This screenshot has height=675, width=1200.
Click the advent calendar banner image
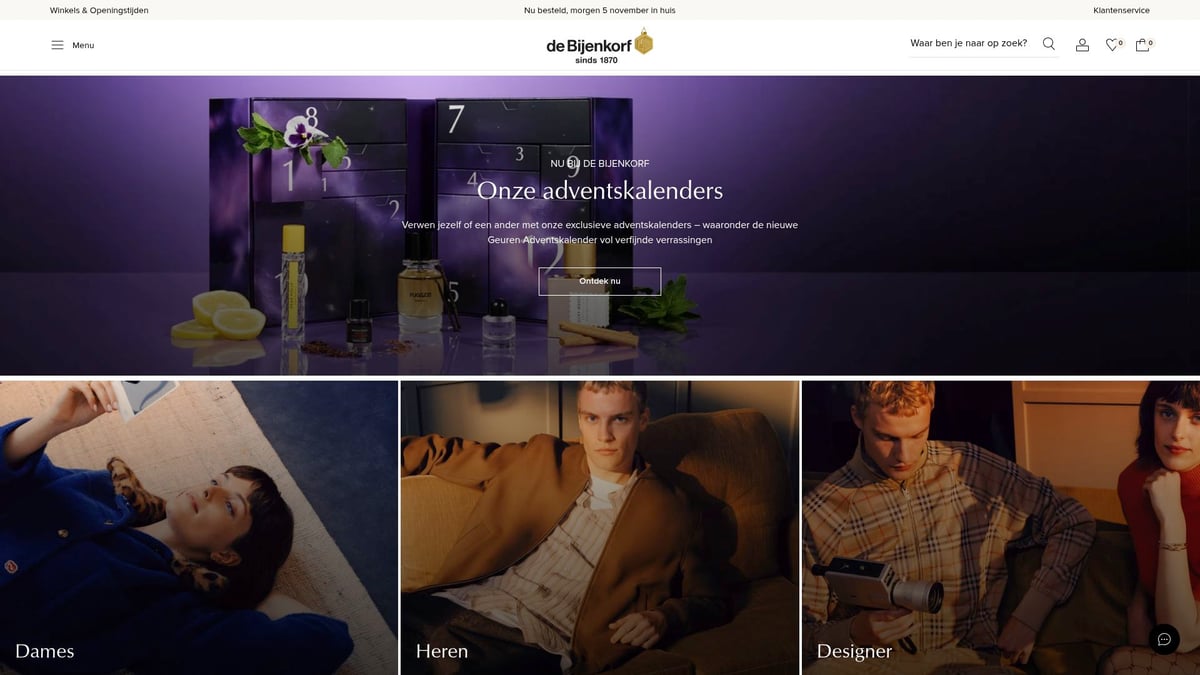click(x=600, y=225)
